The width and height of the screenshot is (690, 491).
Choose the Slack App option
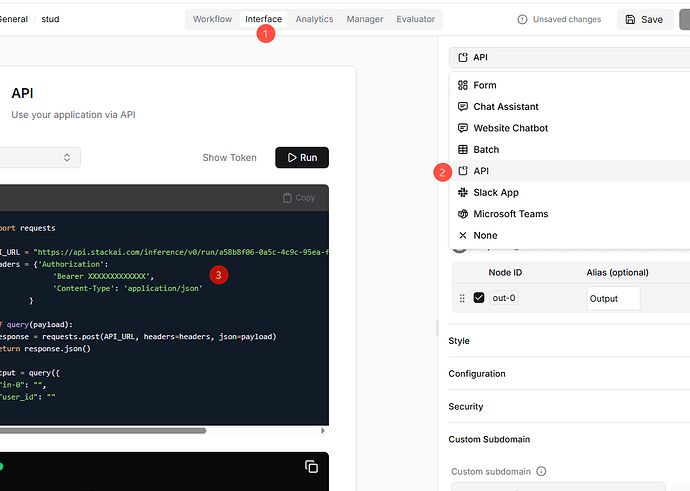[569, 192]
